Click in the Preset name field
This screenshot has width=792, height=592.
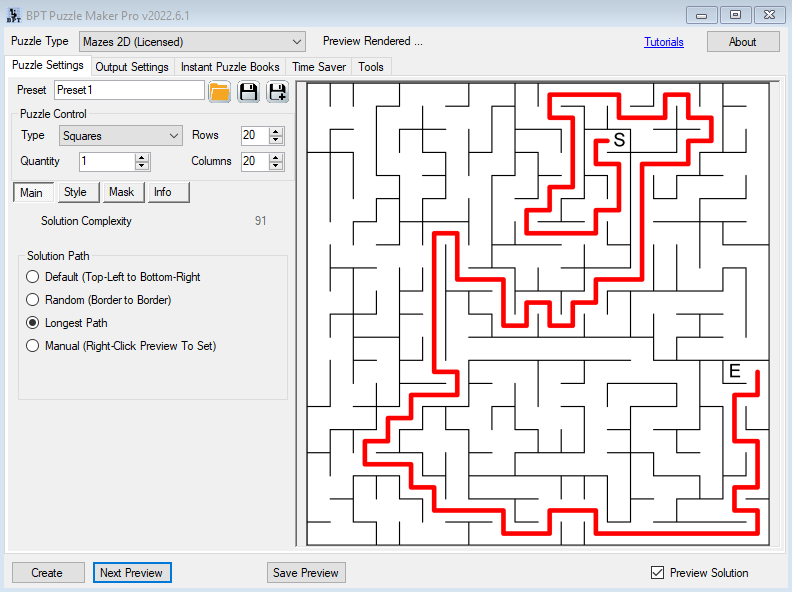tap(129, 90)
